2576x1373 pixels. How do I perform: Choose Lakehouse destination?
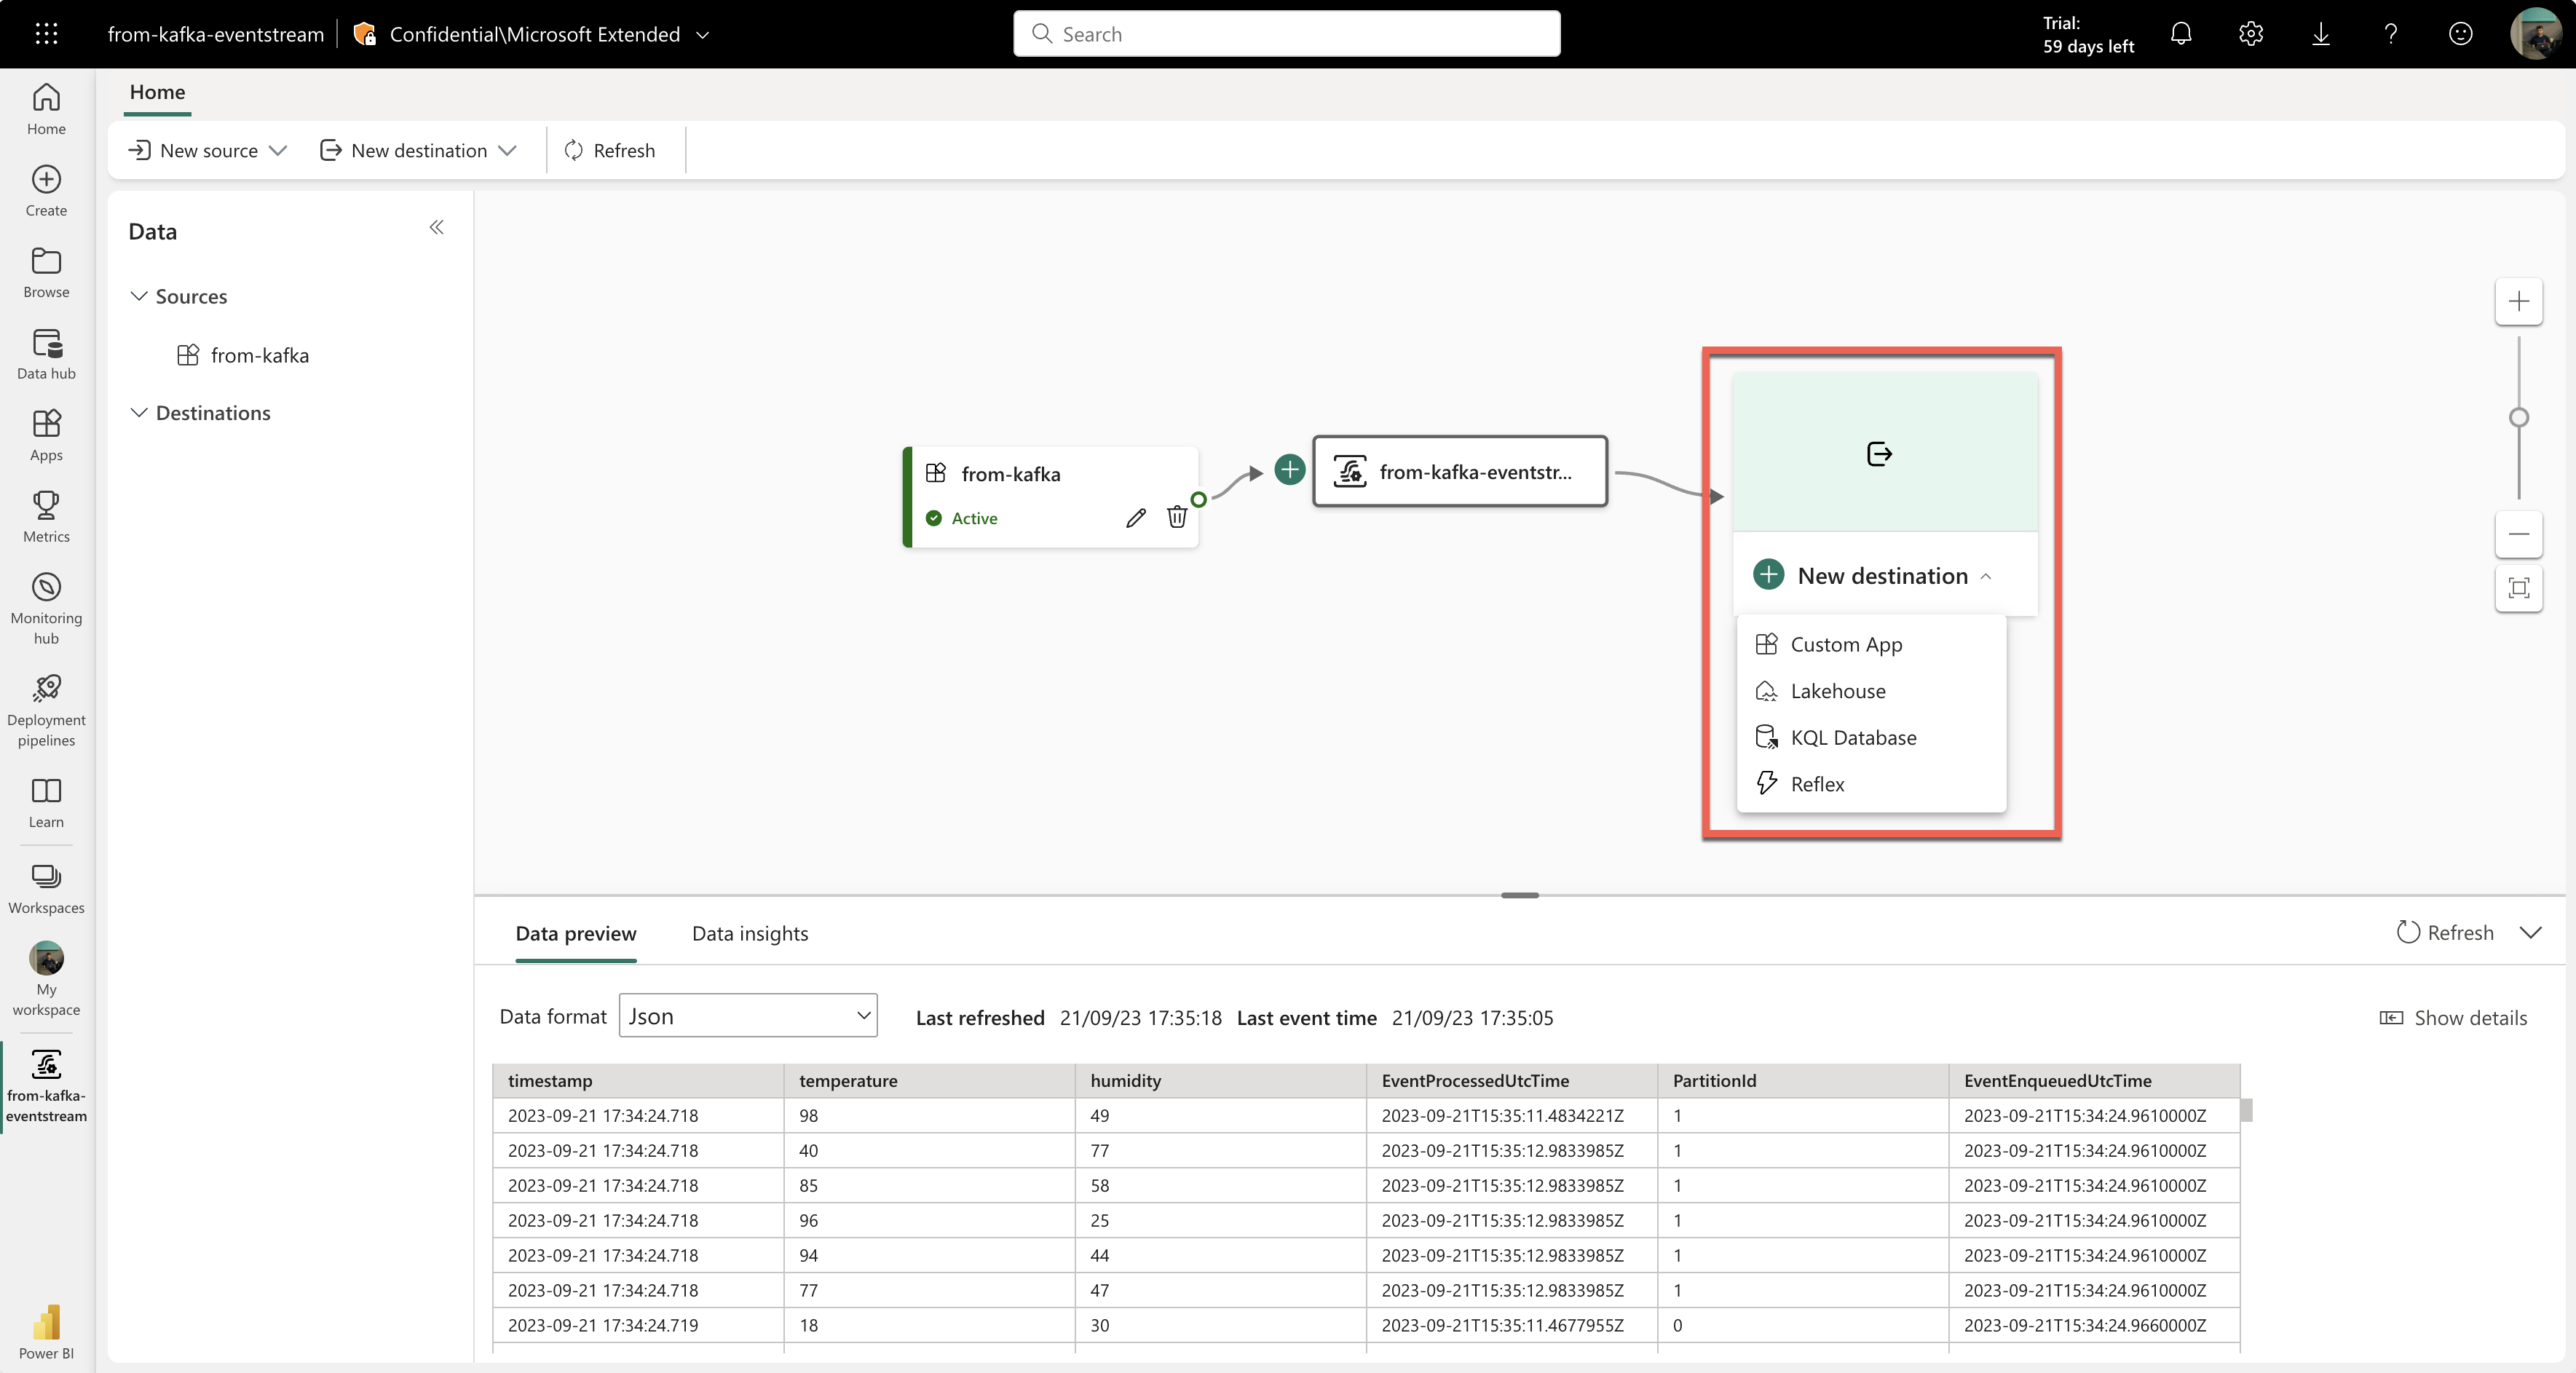1871,691
